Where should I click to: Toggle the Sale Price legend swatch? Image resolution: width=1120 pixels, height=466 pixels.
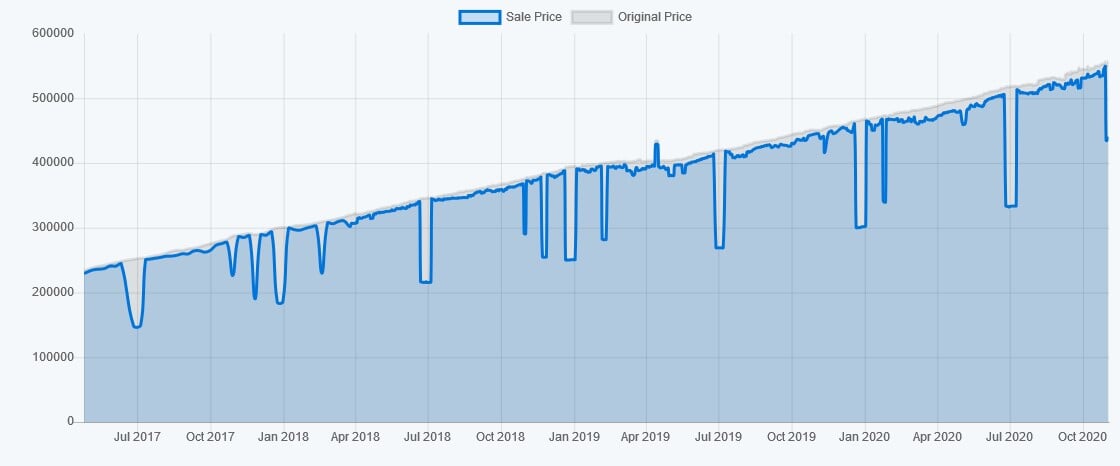tap(480, 16)
